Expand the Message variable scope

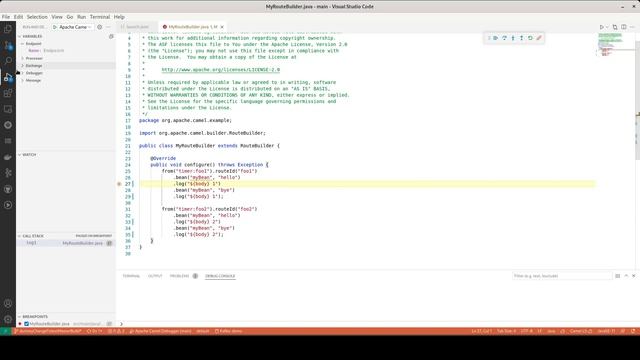coord(22,80)
